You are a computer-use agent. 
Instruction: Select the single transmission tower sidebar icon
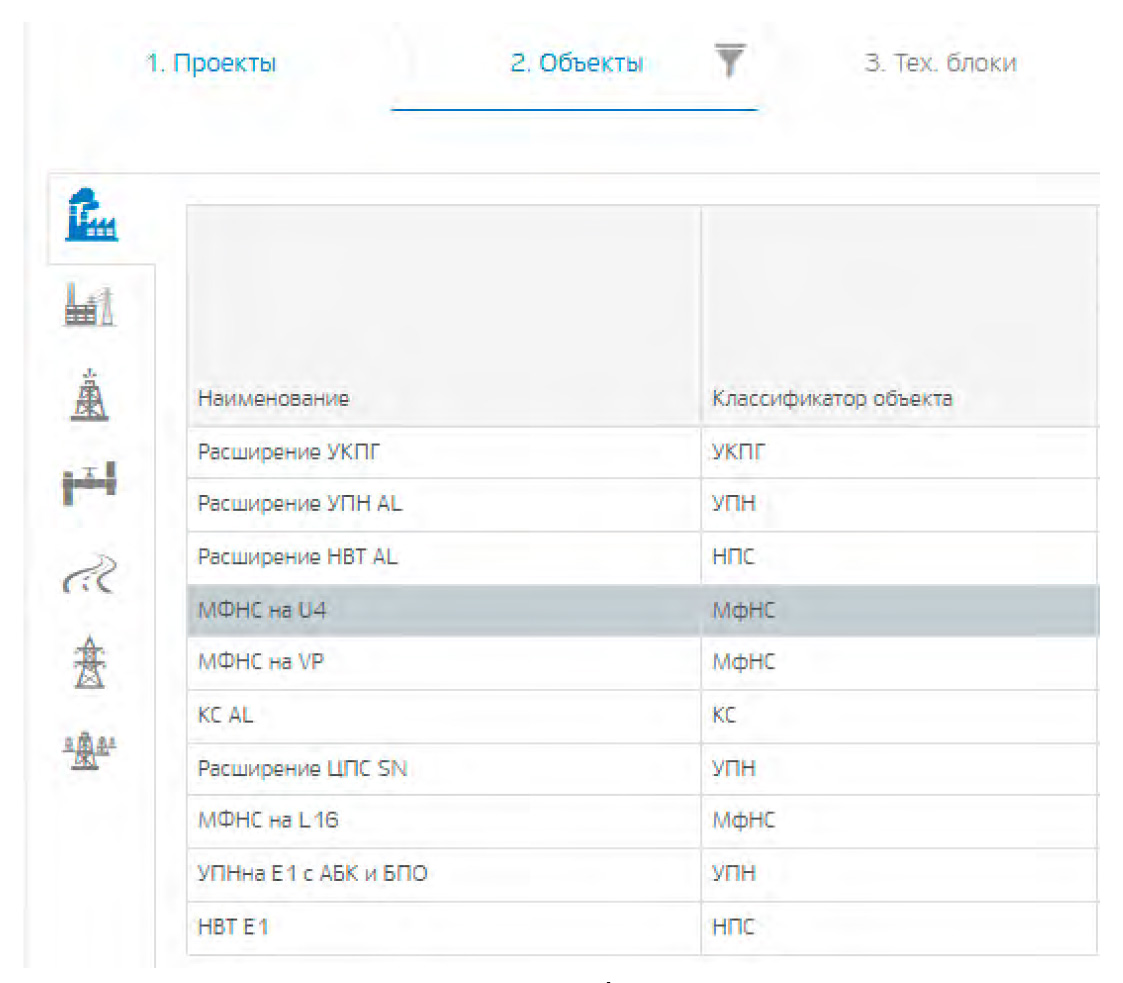pyautogui.click(x=89, y=662)
